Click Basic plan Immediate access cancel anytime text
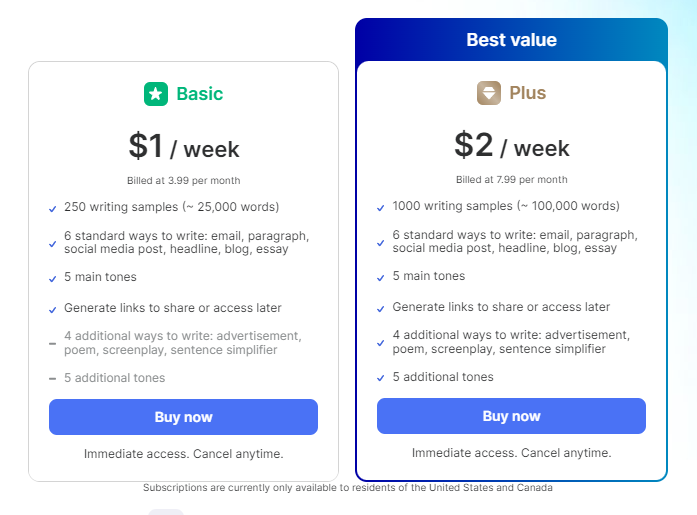The width and height of the screenshot is (697, 515). click(184, 453)
